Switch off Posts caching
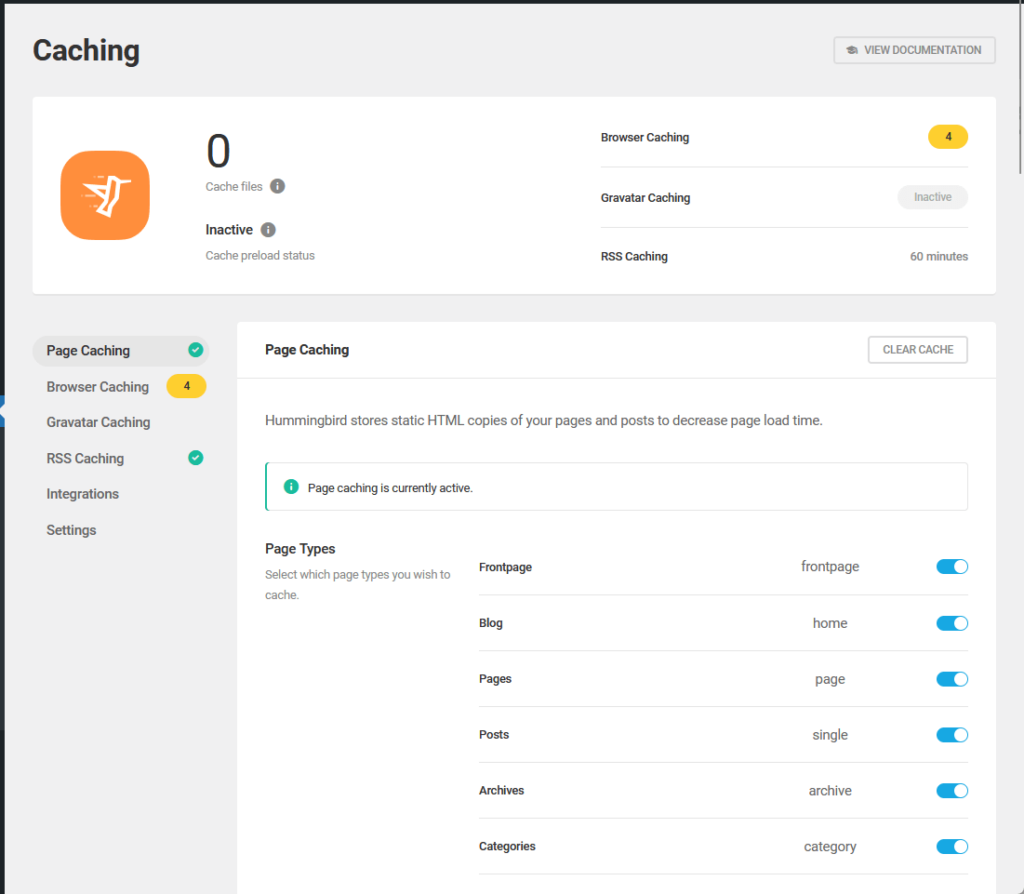The image size is (1024, 894). tap(952, 735)
